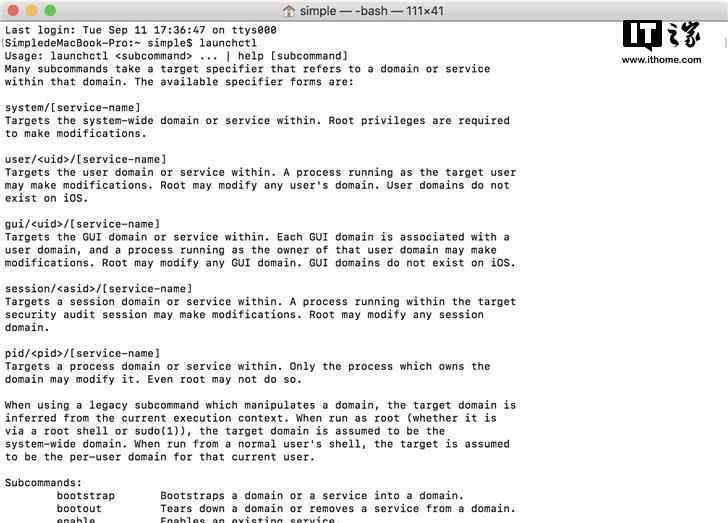Click the 'domain may modify it' line
Screen dimensions: 728x523
tap(153, 379)
